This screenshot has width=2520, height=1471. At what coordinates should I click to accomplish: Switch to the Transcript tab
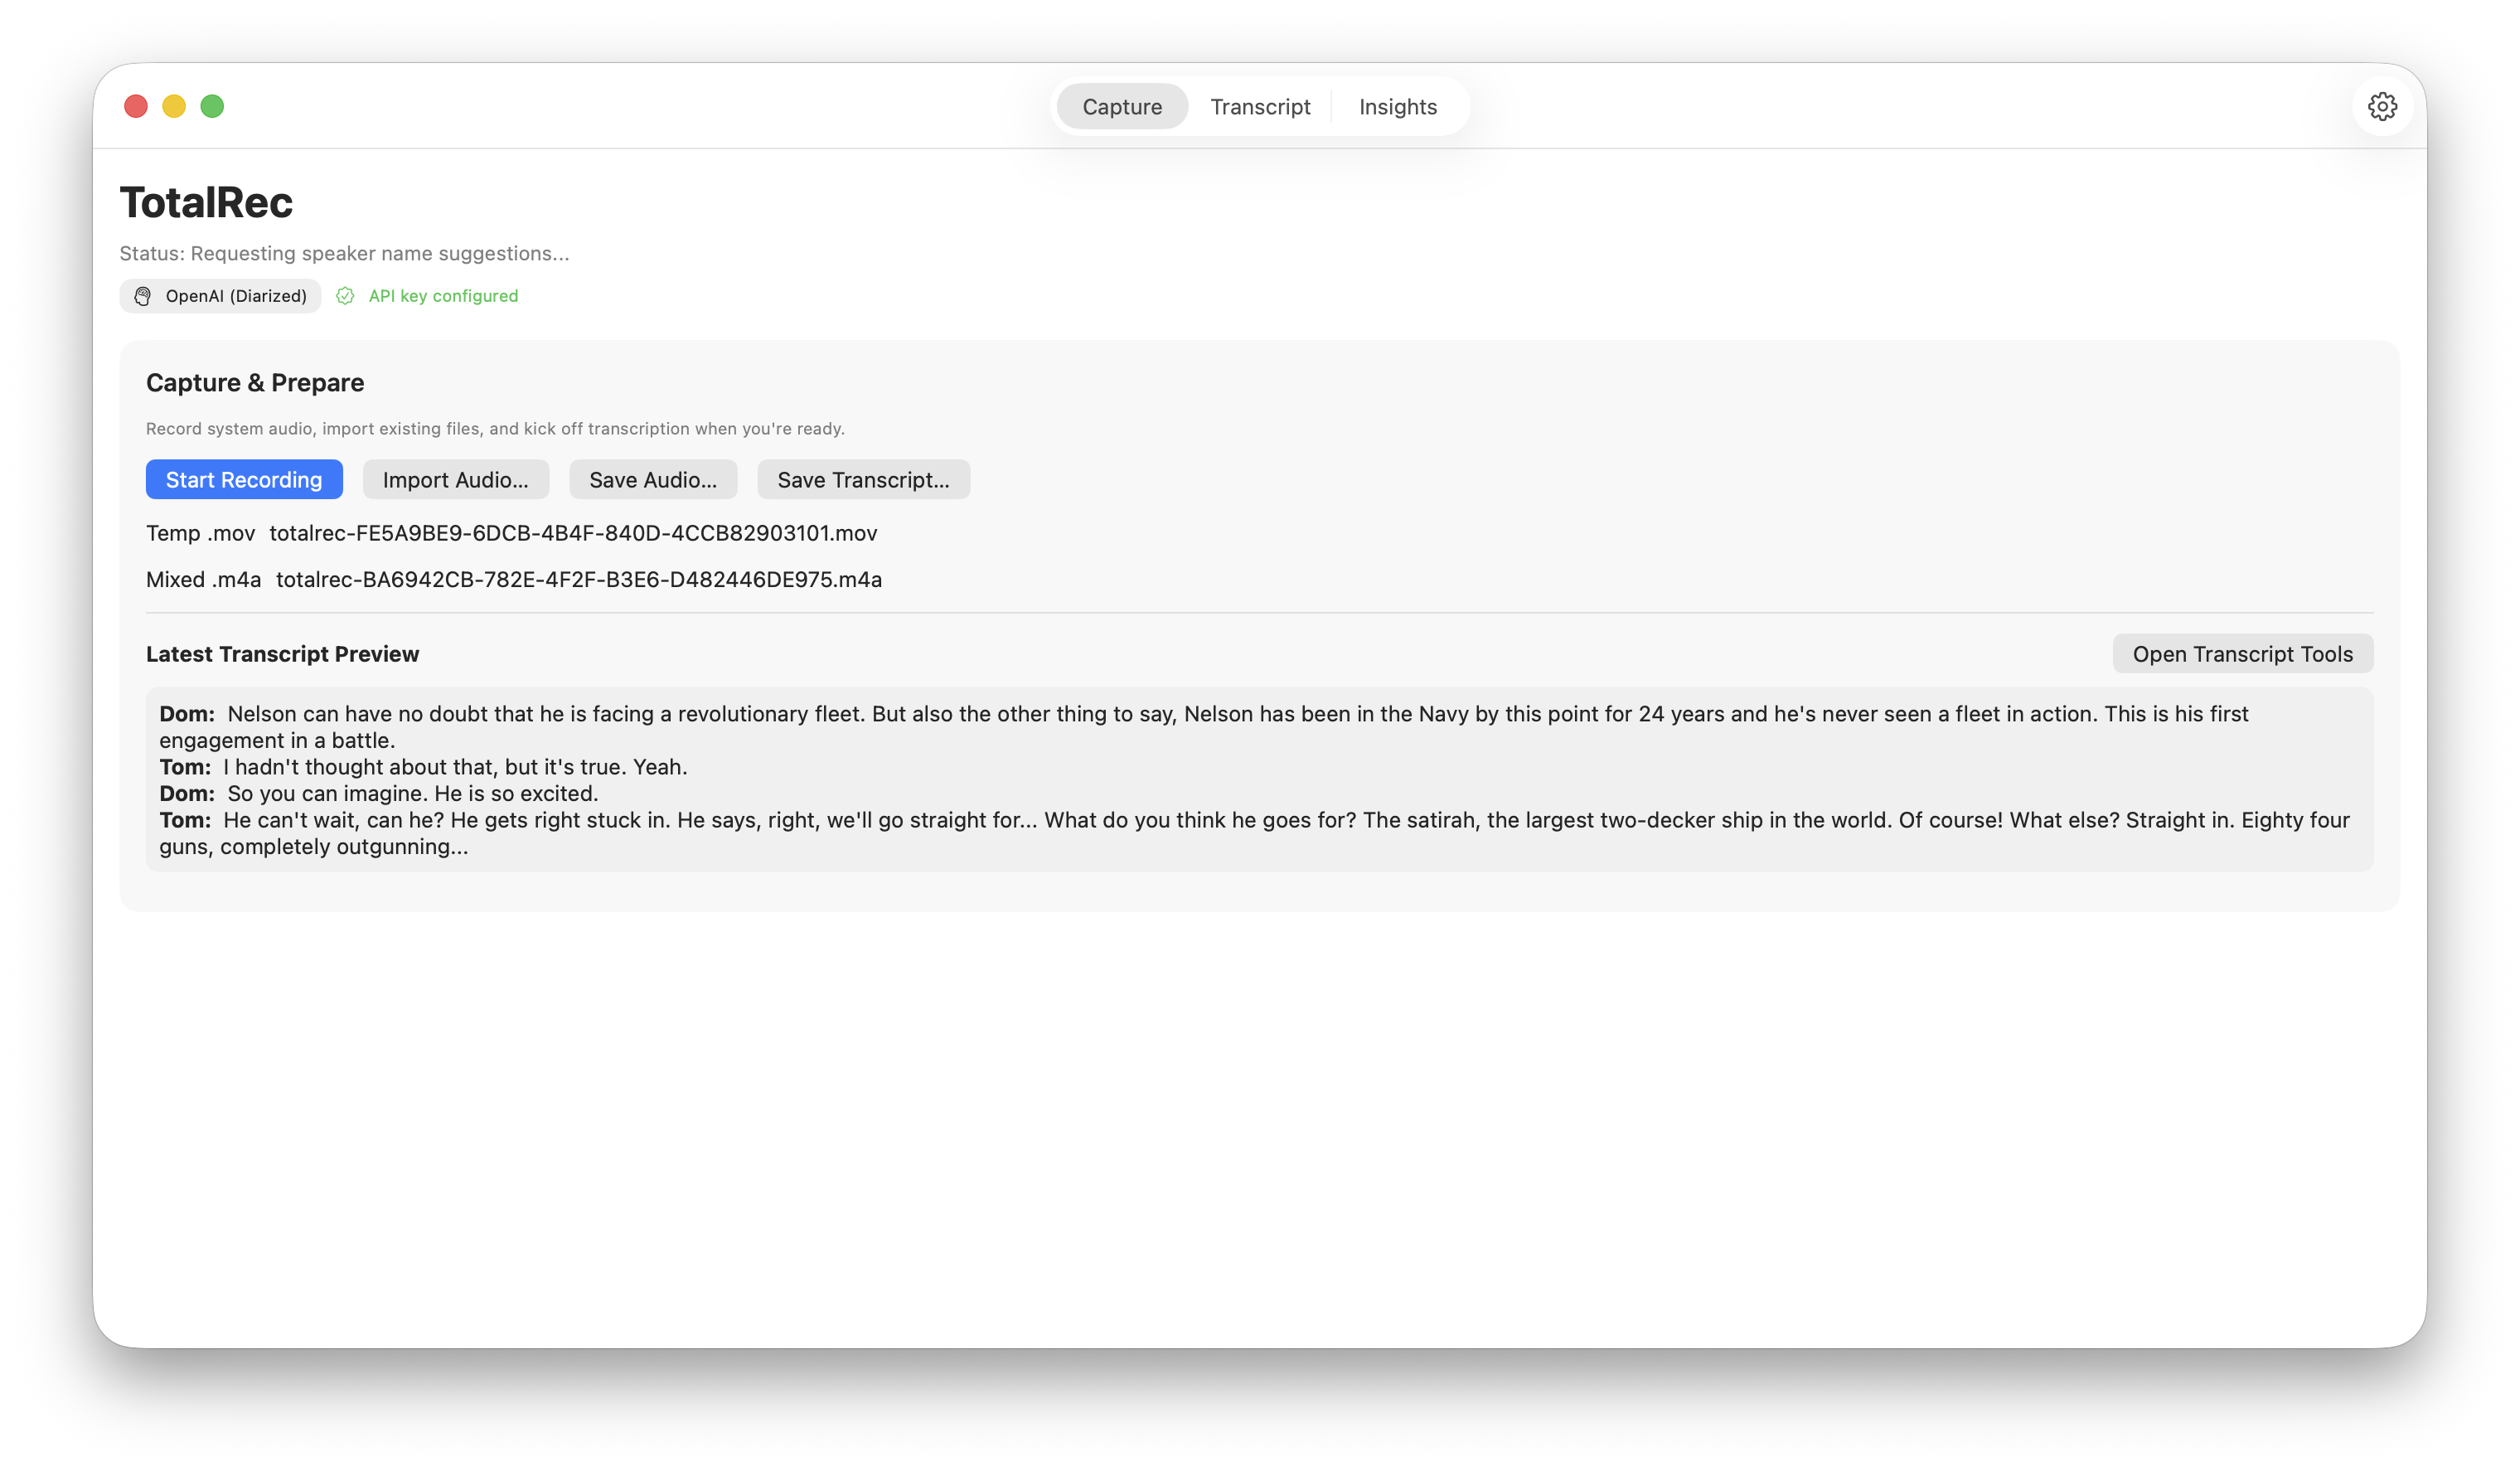point(1260,106)
